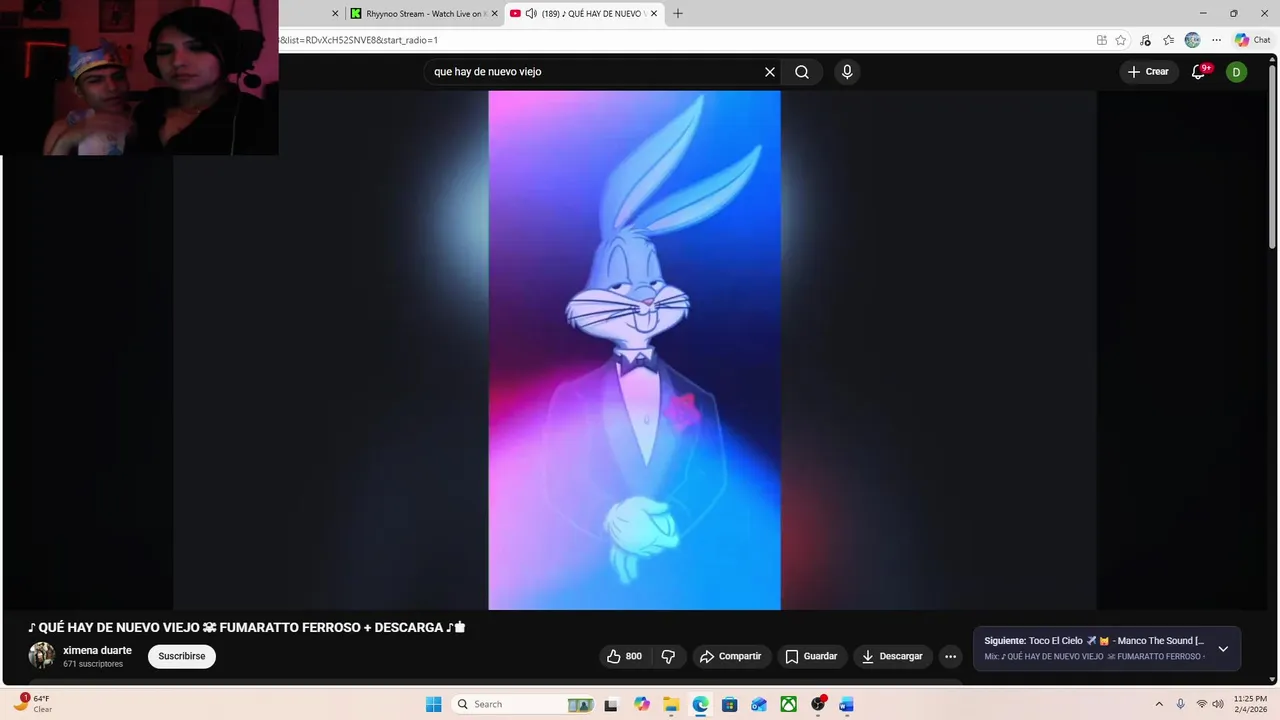This screenshot has width=1280, height=720.
Task: Click the Bugs Bunny video player area
Action: [634, 350]
